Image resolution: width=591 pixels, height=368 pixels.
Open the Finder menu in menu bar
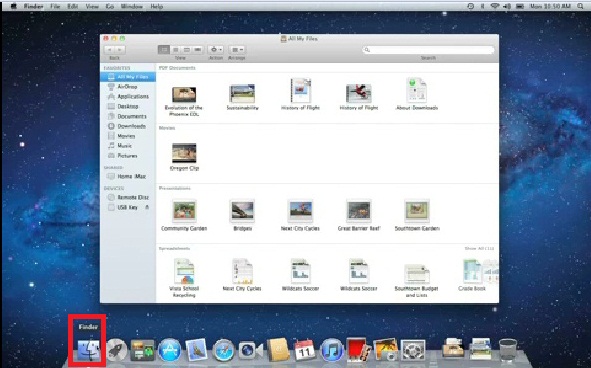point(34,6)
